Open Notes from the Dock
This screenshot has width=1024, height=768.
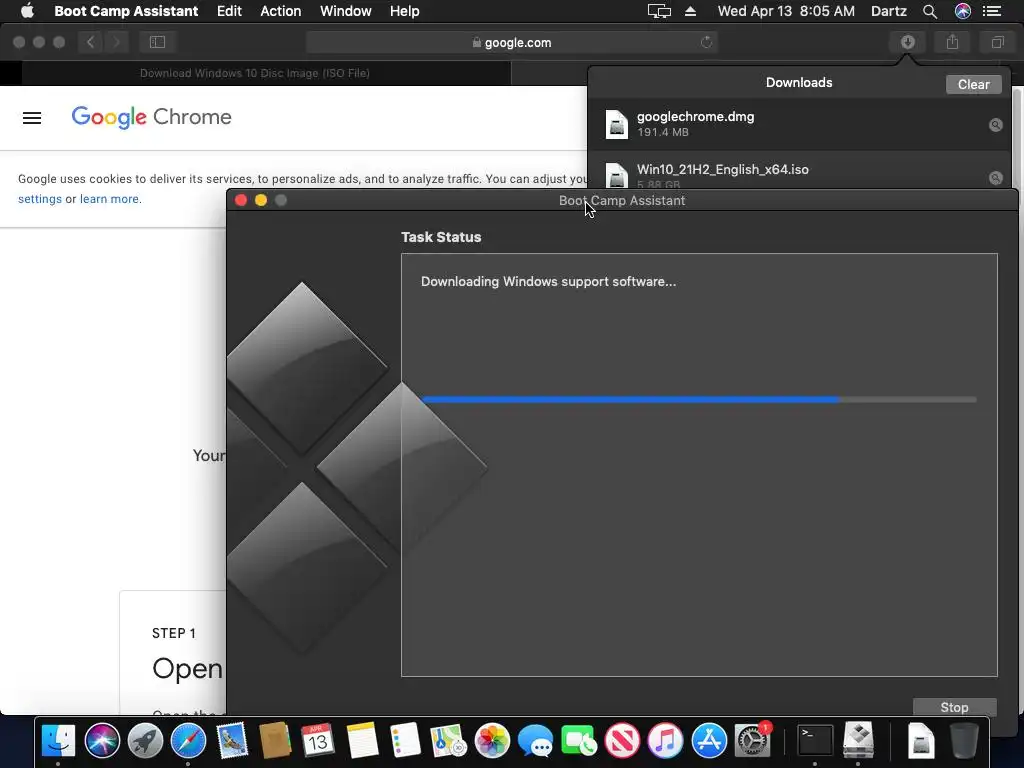pos(362,741)
